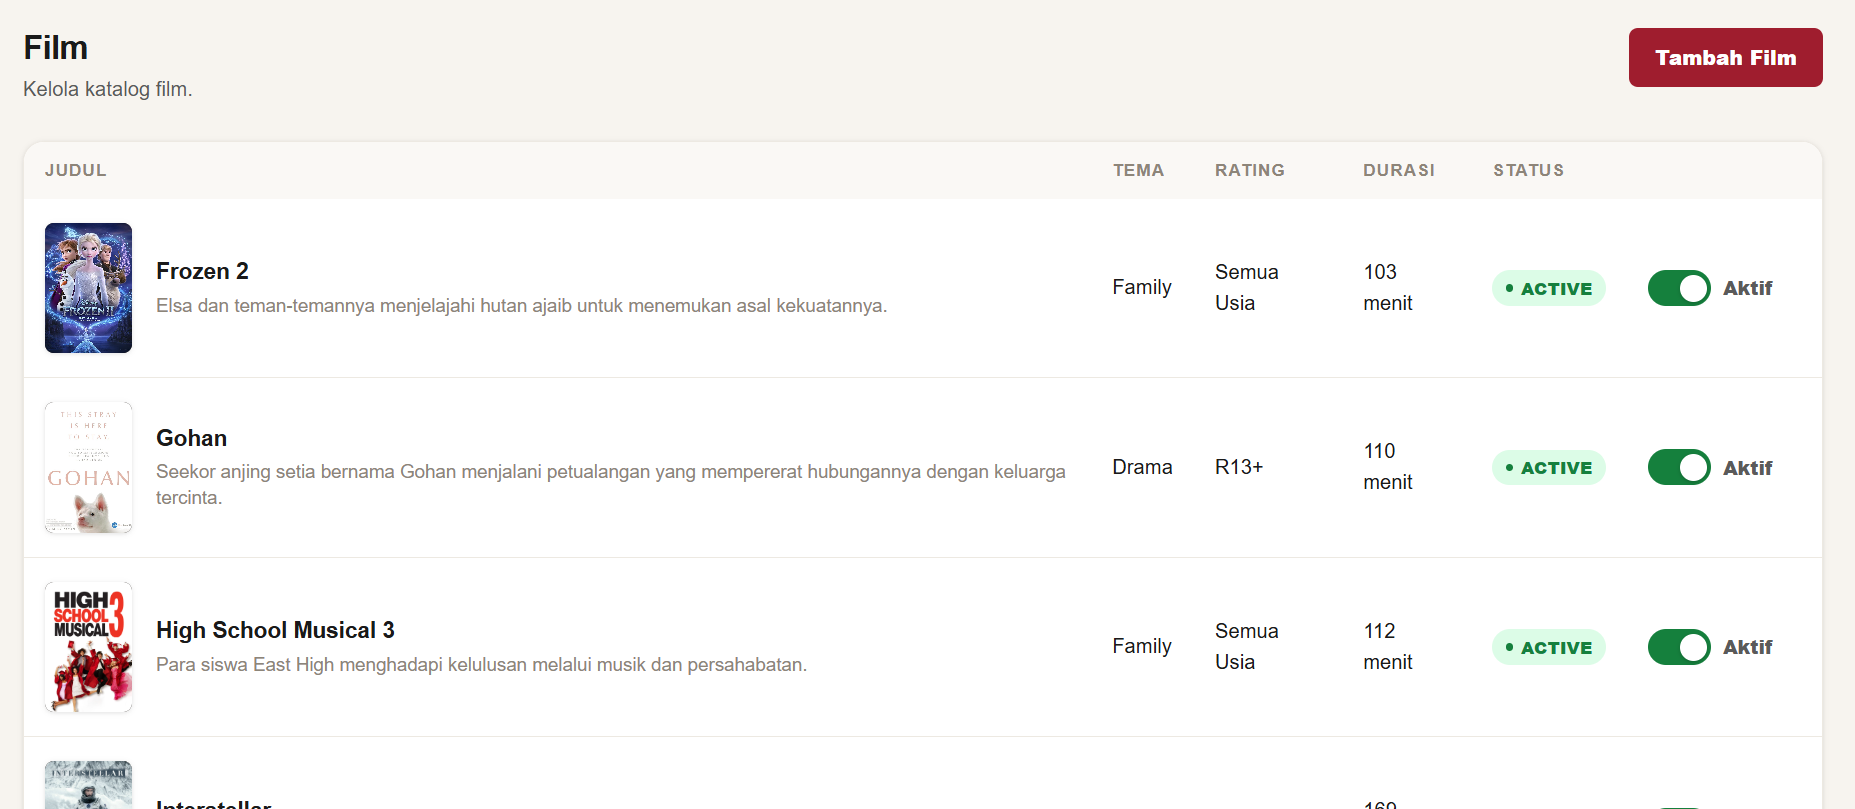This screenshot has height=809, width=1855.
Task: Open the Interstellar poster thumbnail
Action: tap(88, 785)
